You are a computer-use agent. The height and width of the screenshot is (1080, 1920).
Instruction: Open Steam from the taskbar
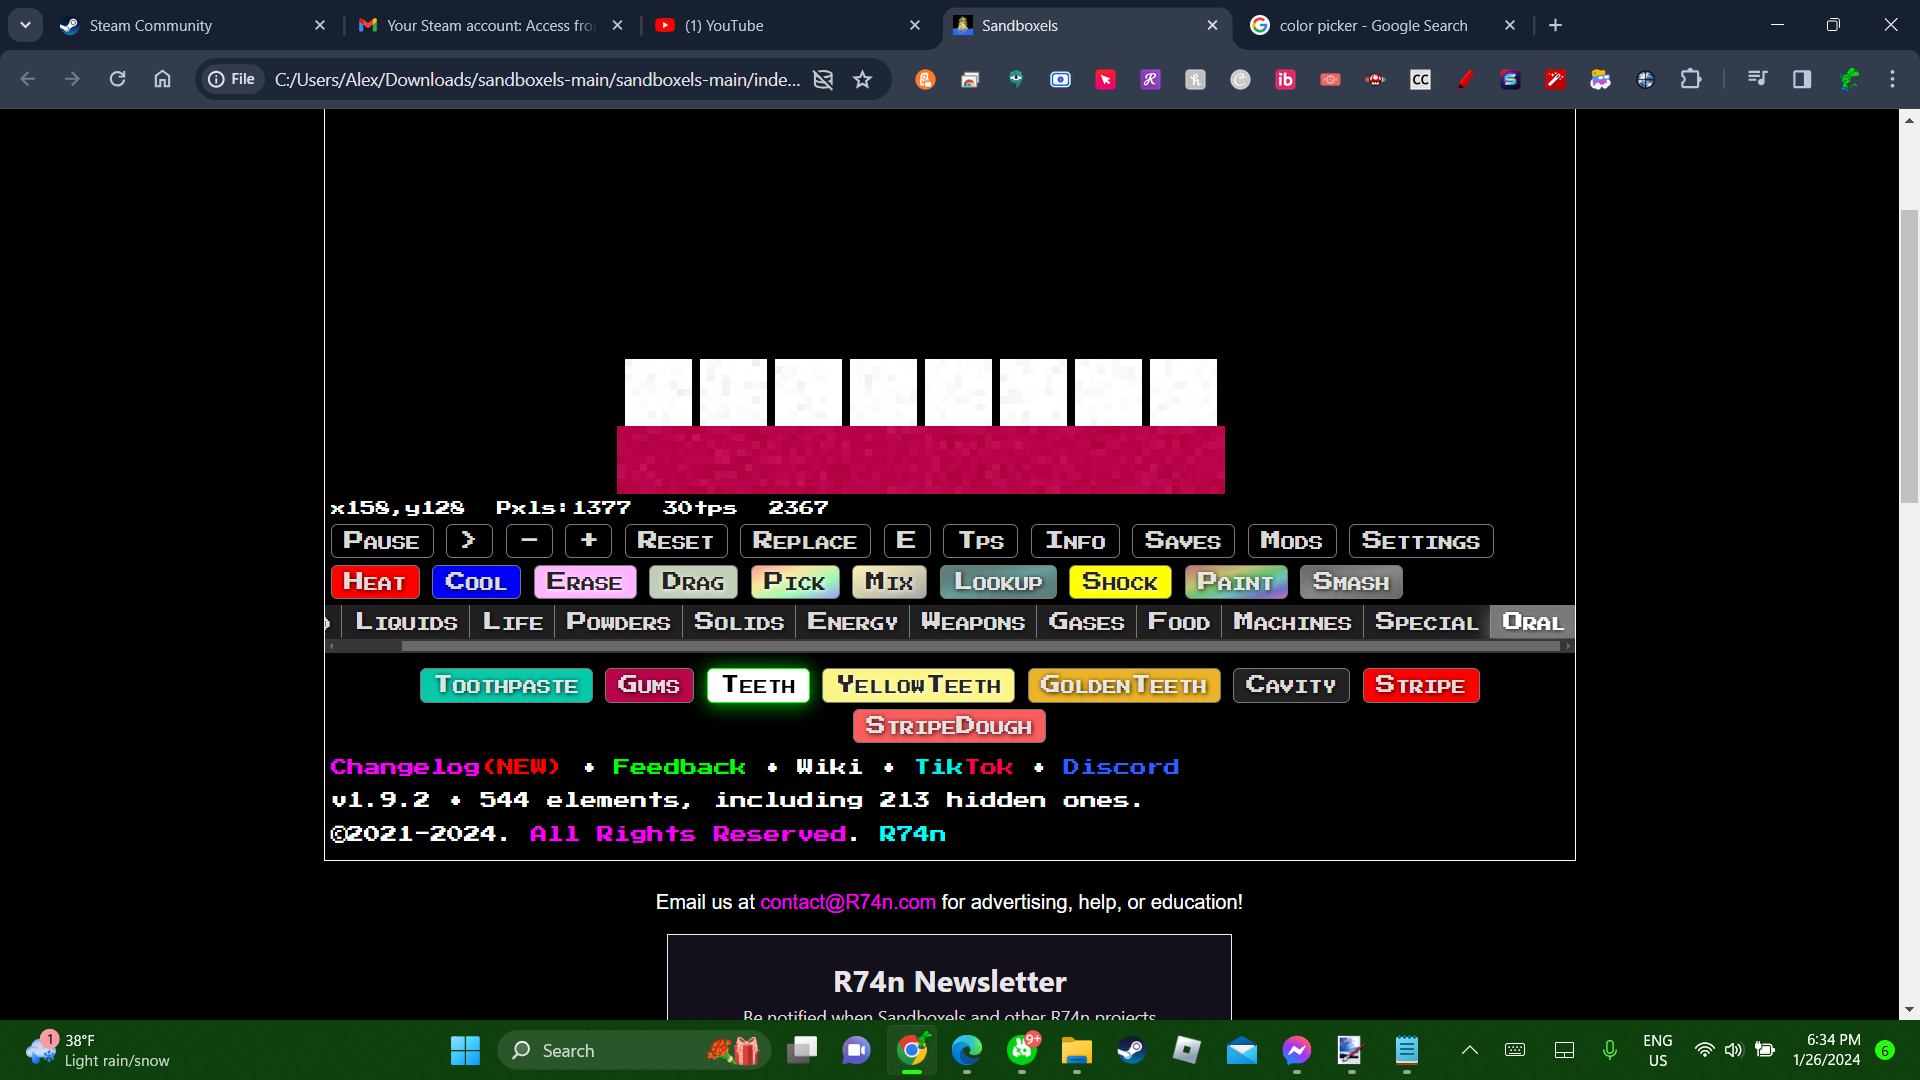tap(1131, 1050)
